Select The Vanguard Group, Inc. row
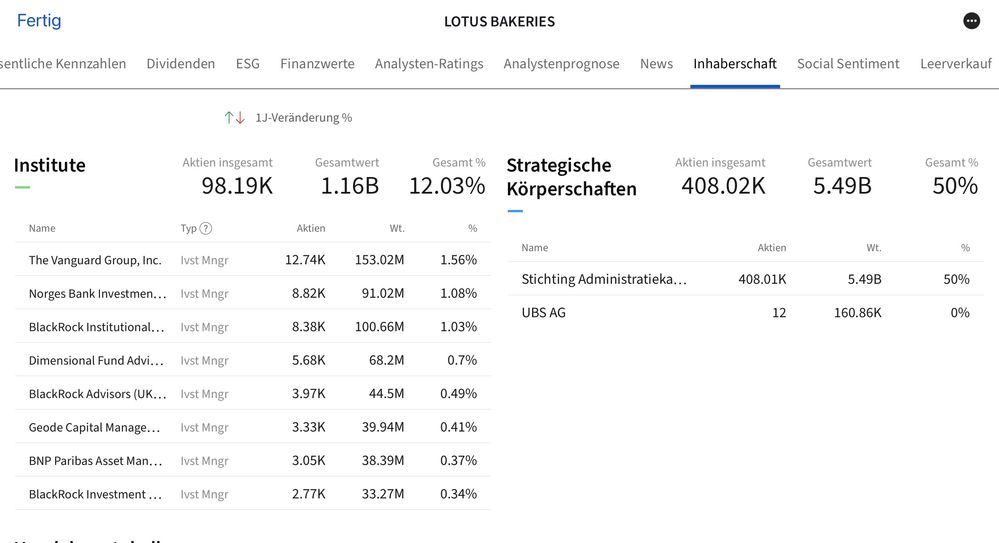The height and width of the screenshot is (543, 999). (252, 260)
